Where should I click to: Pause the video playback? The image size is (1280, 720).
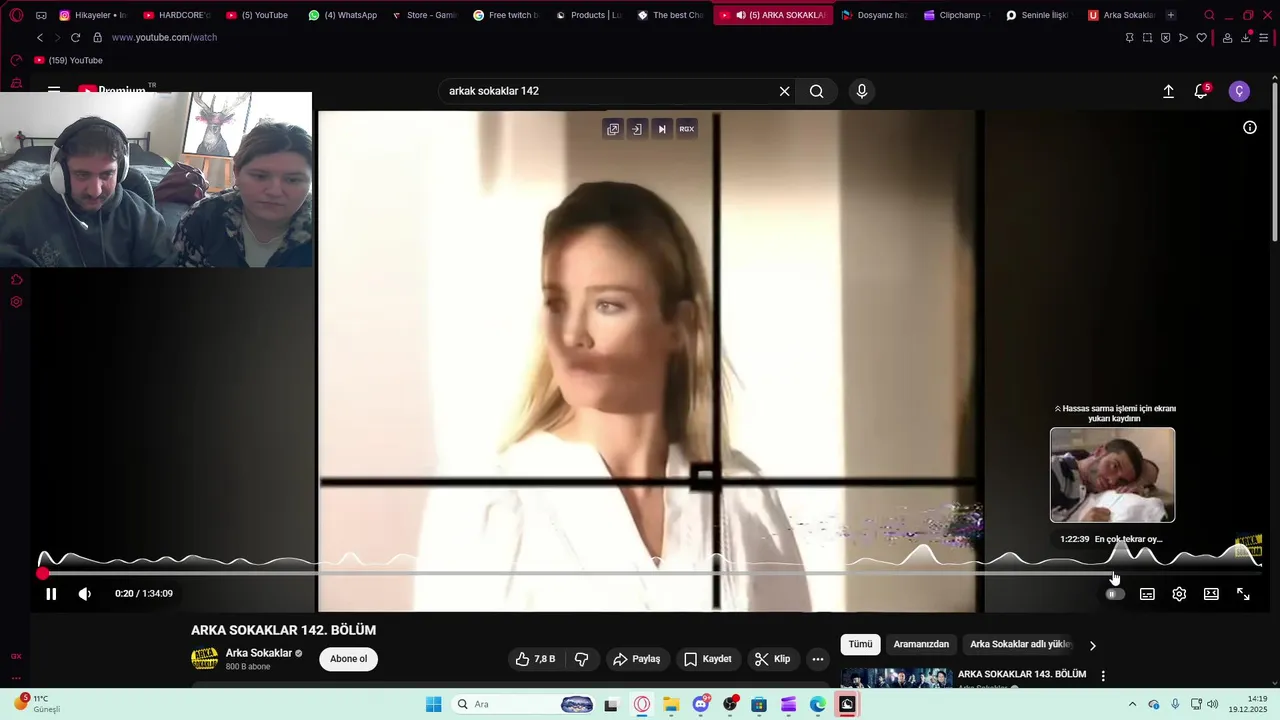[x=51, y=594]
